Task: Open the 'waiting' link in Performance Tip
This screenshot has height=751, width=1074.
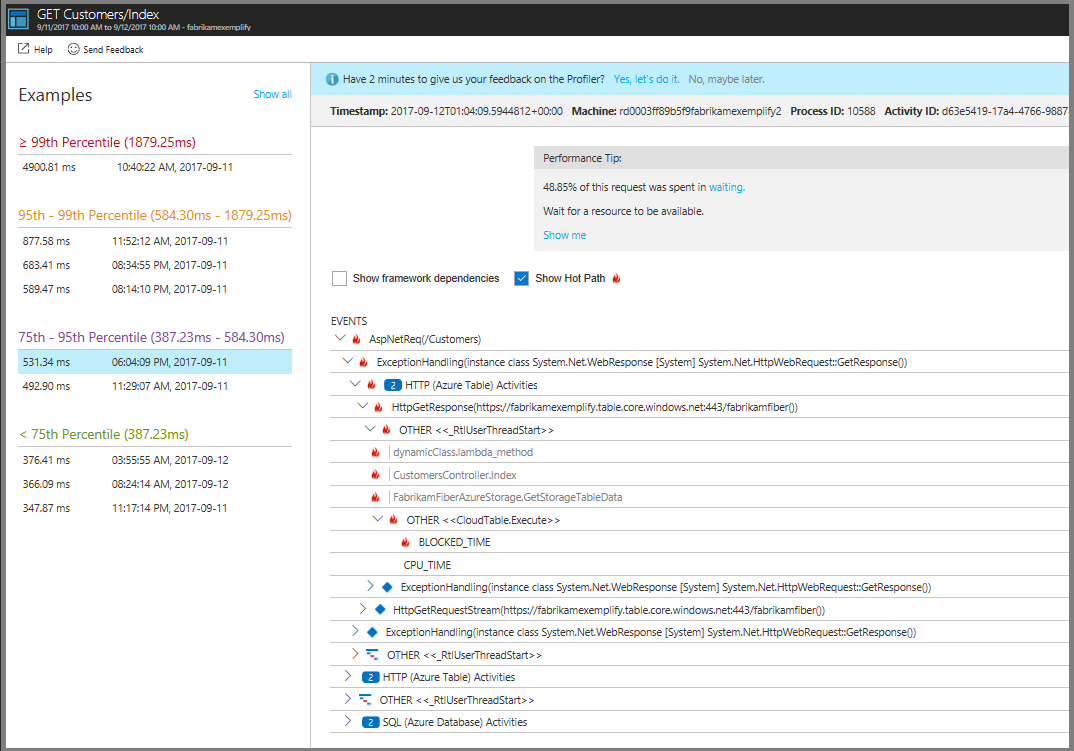Action: point(727,187)
